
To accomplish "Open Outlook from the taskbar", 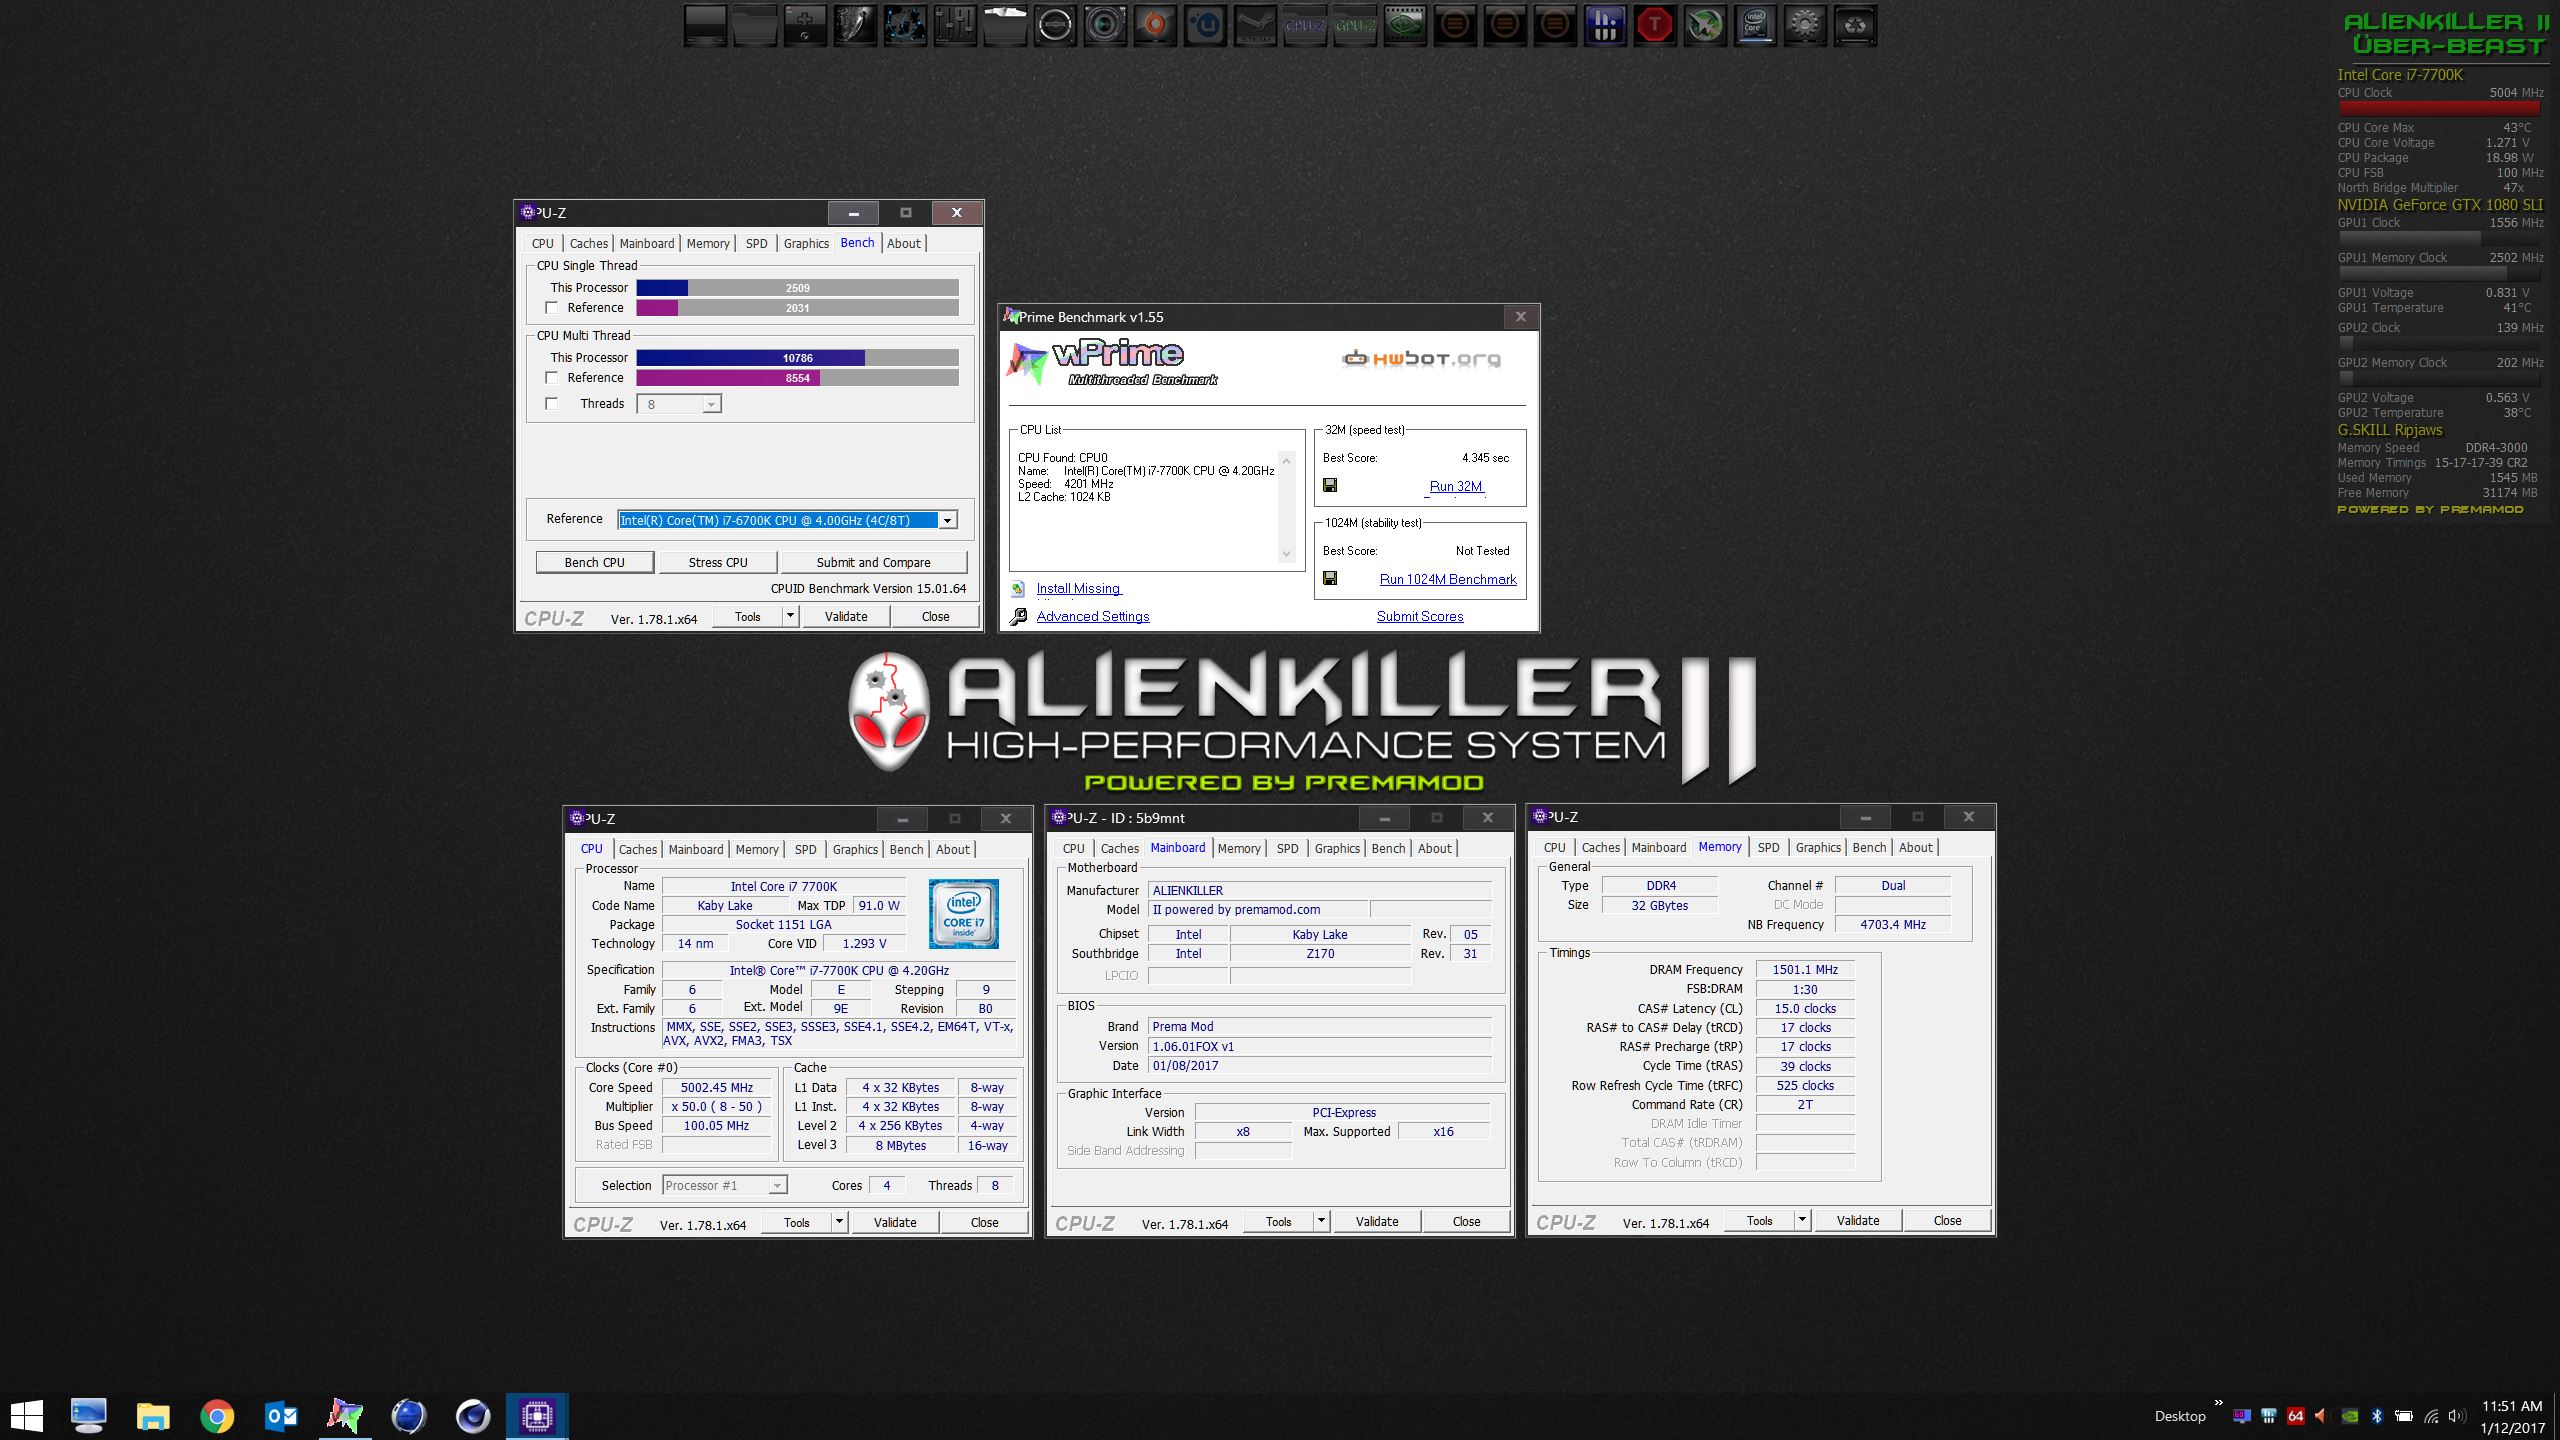I will pos(281,1416).
